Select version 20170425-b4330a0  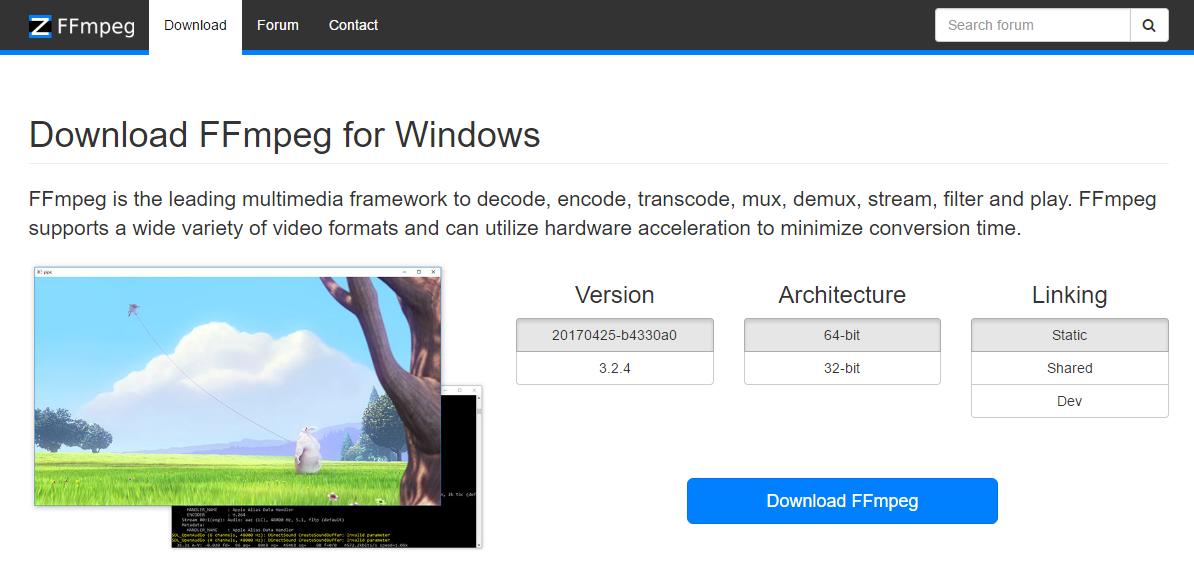[614, 335]
